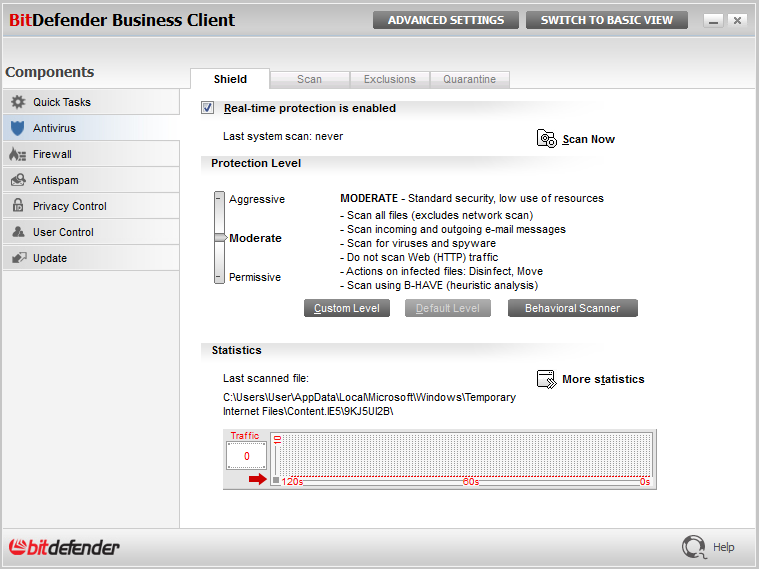
Task: Click the 'Do not scan Web (HTTP) traffic' line
Action: (x=419, y=257)
